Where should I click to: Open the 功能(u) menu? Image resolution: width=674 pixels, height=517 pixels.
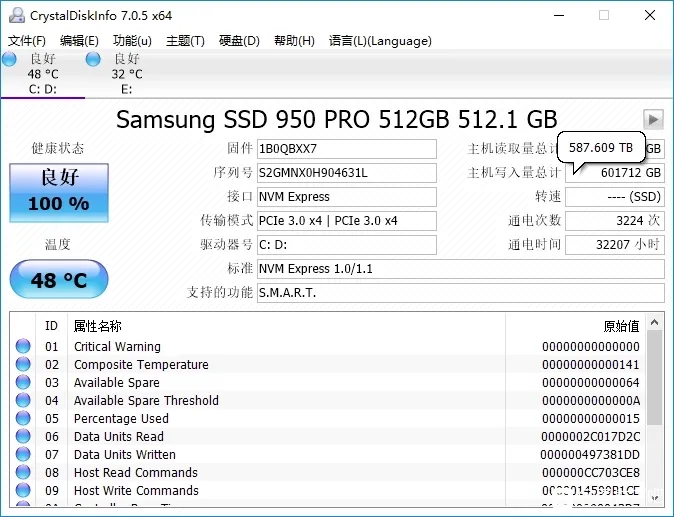[132, 41]
